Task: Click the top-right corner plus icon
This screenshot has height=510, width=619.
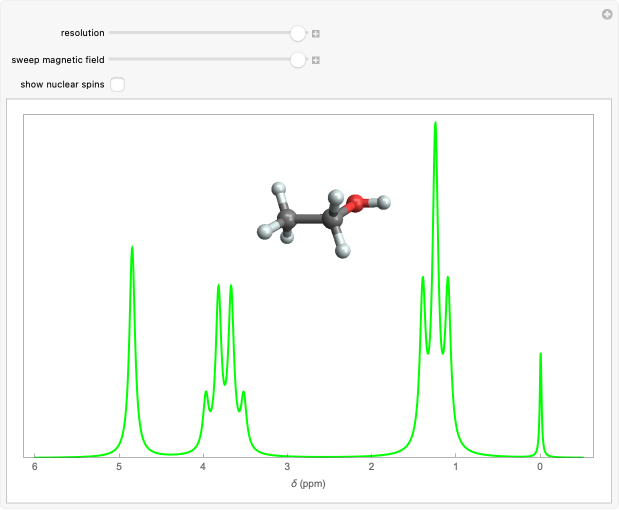Action: click(606, 14)
